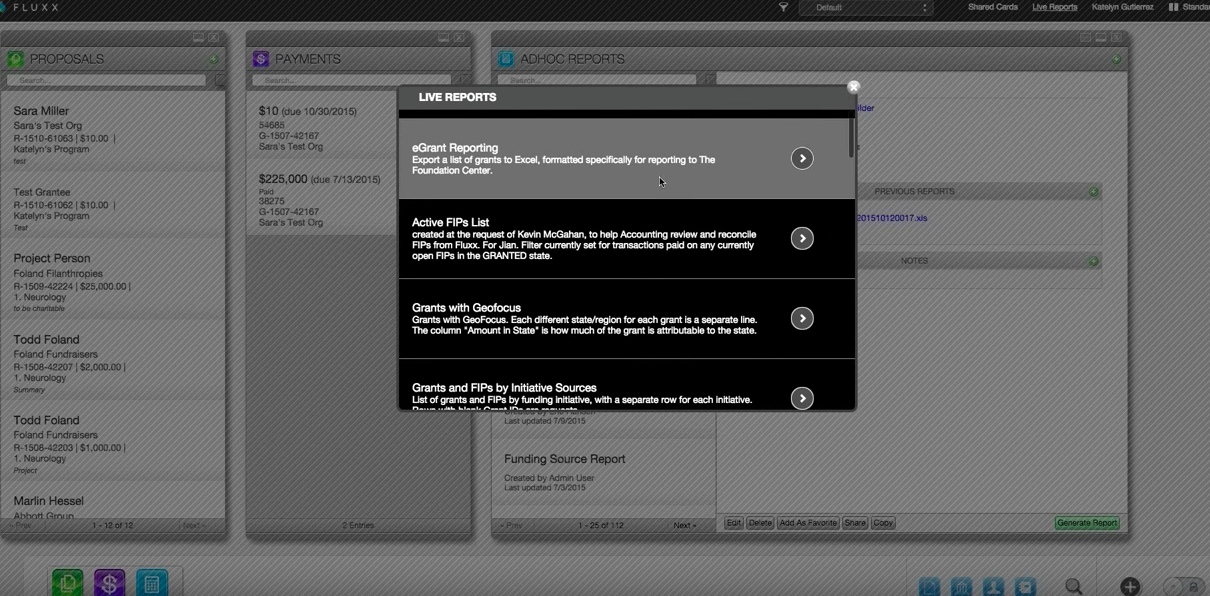The image size is (1210, 596).
Task: Click the filter funnel icon in top bar
Action: point(784,7)
